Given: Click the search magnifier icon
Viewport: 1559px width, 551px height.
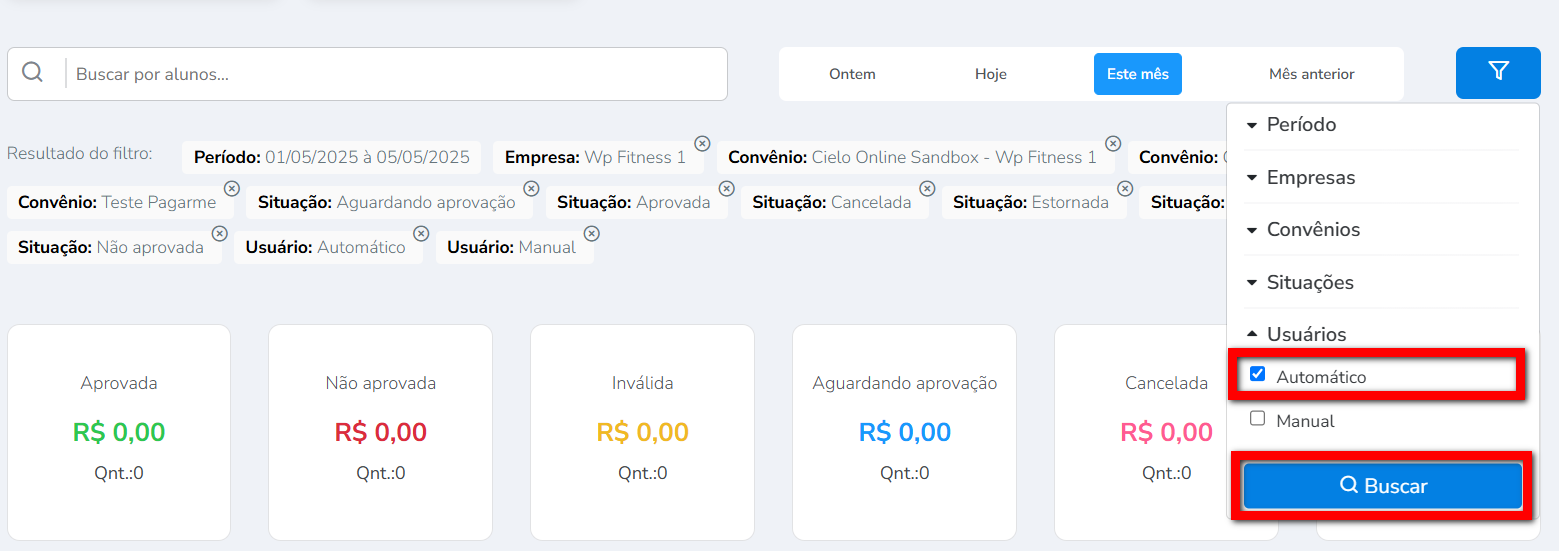Looking at the screenshot, I should [x=33, y=73].
